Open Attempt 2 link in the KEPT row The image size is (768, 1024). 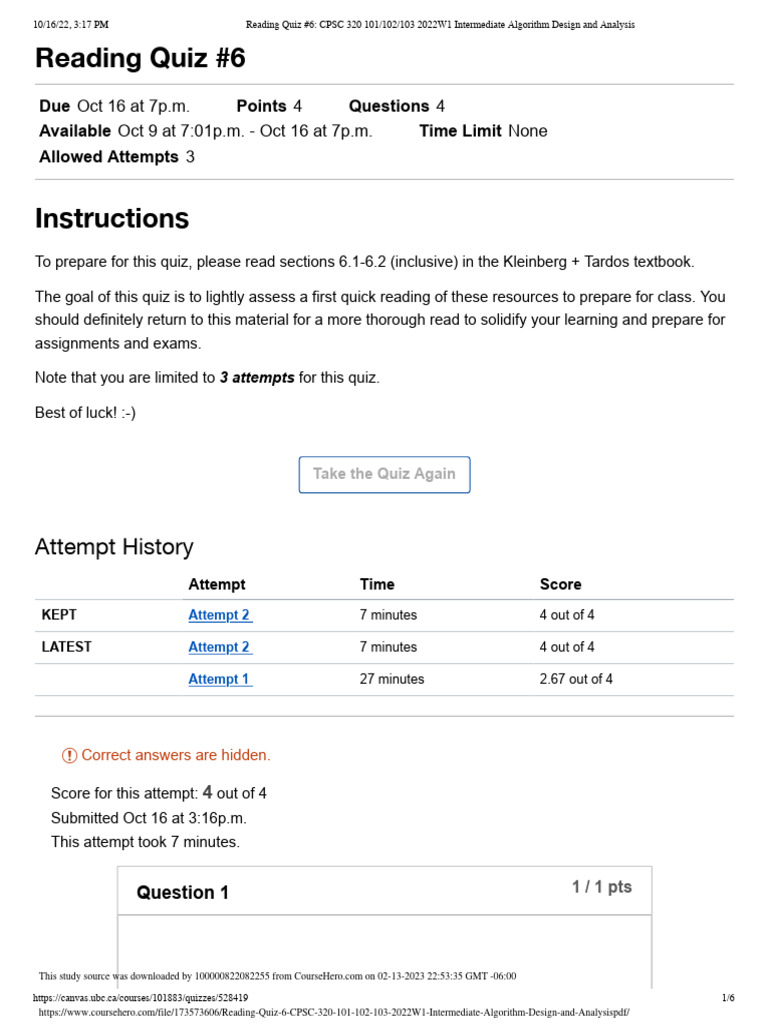point(219,615)
